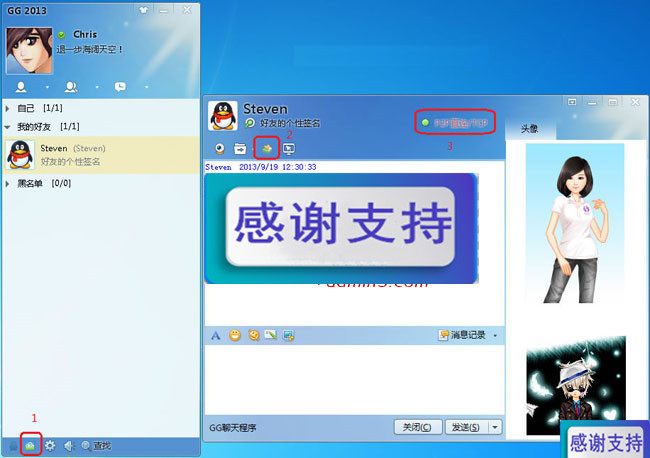Click the girl avatar show image
Screen dimensions: 650x458
(575, 223)
